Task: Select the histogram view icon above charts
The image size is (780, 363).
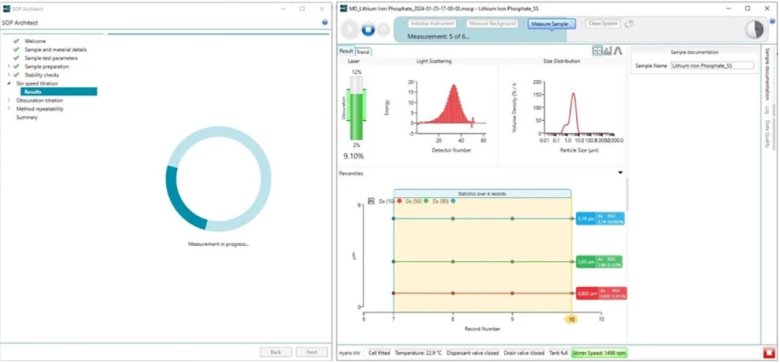Action: point(607,51)
